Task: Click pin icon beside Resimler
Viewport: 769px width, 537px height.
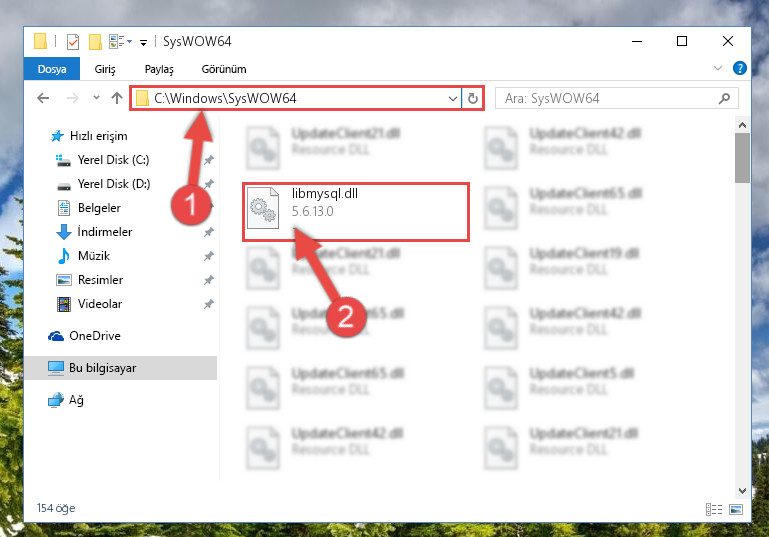Action: pos(208,280)
